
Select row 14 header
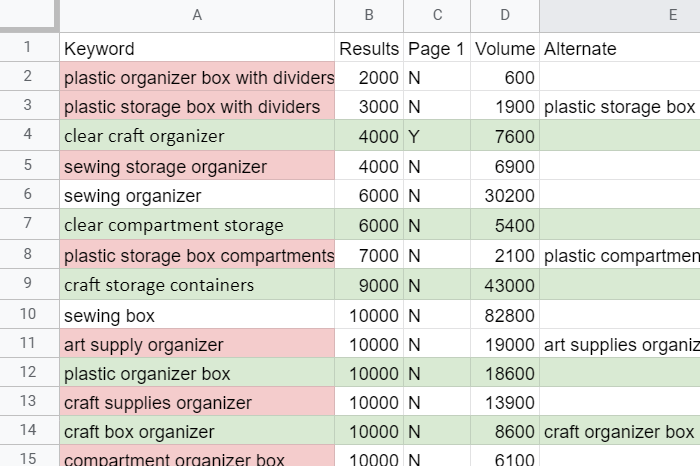[x=29, y=430]
